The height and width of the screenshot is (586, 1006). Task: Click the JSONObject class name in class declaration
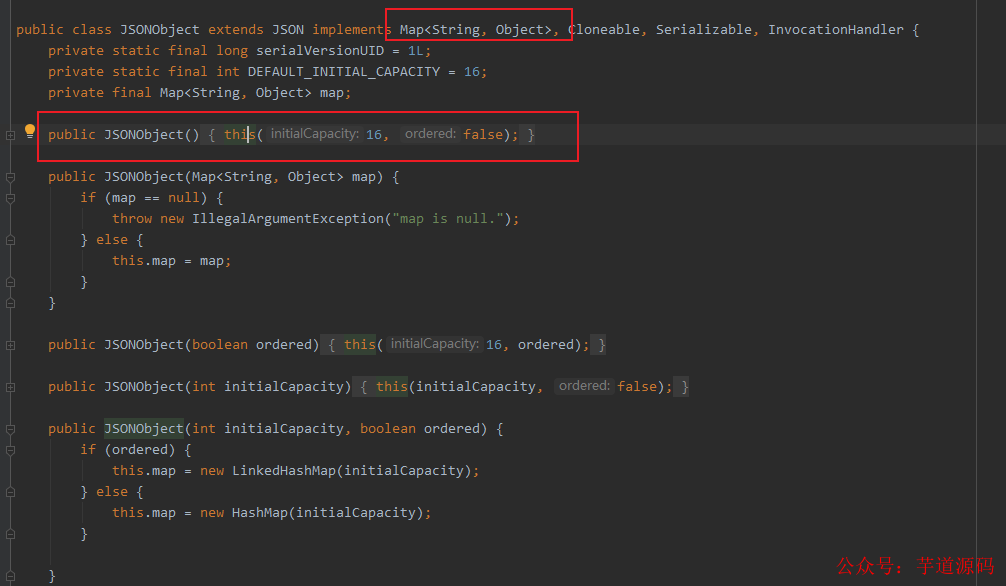click(x=160, y=30)
